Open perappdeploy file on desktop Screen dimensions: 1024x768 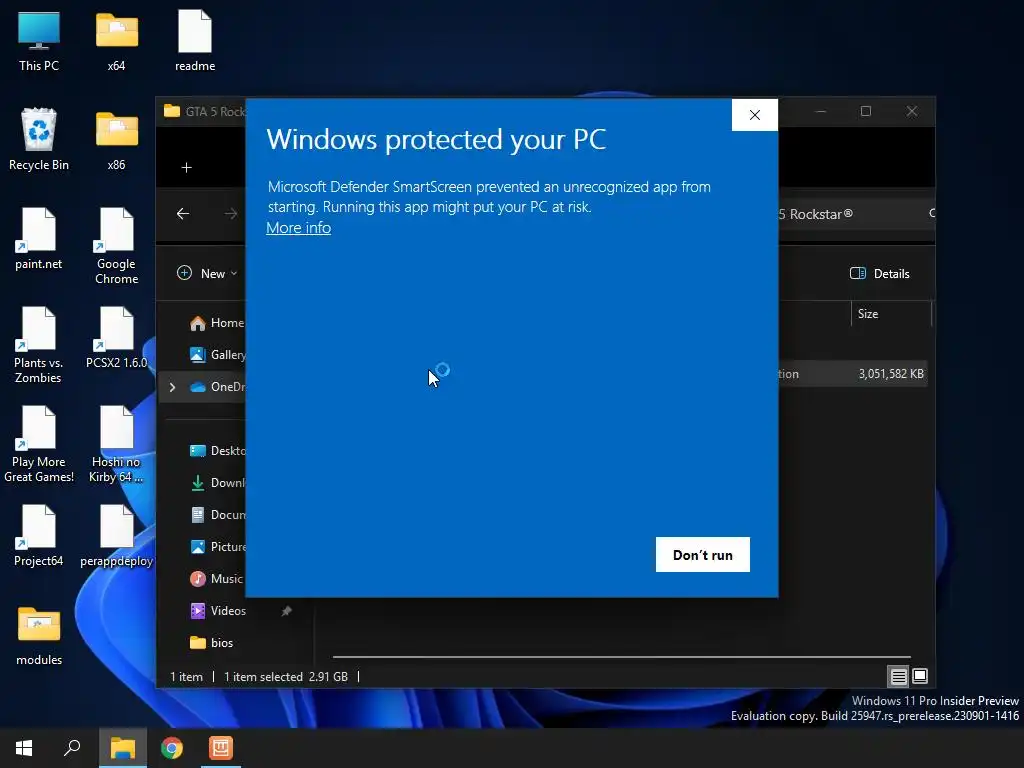(x=116, y=536)
